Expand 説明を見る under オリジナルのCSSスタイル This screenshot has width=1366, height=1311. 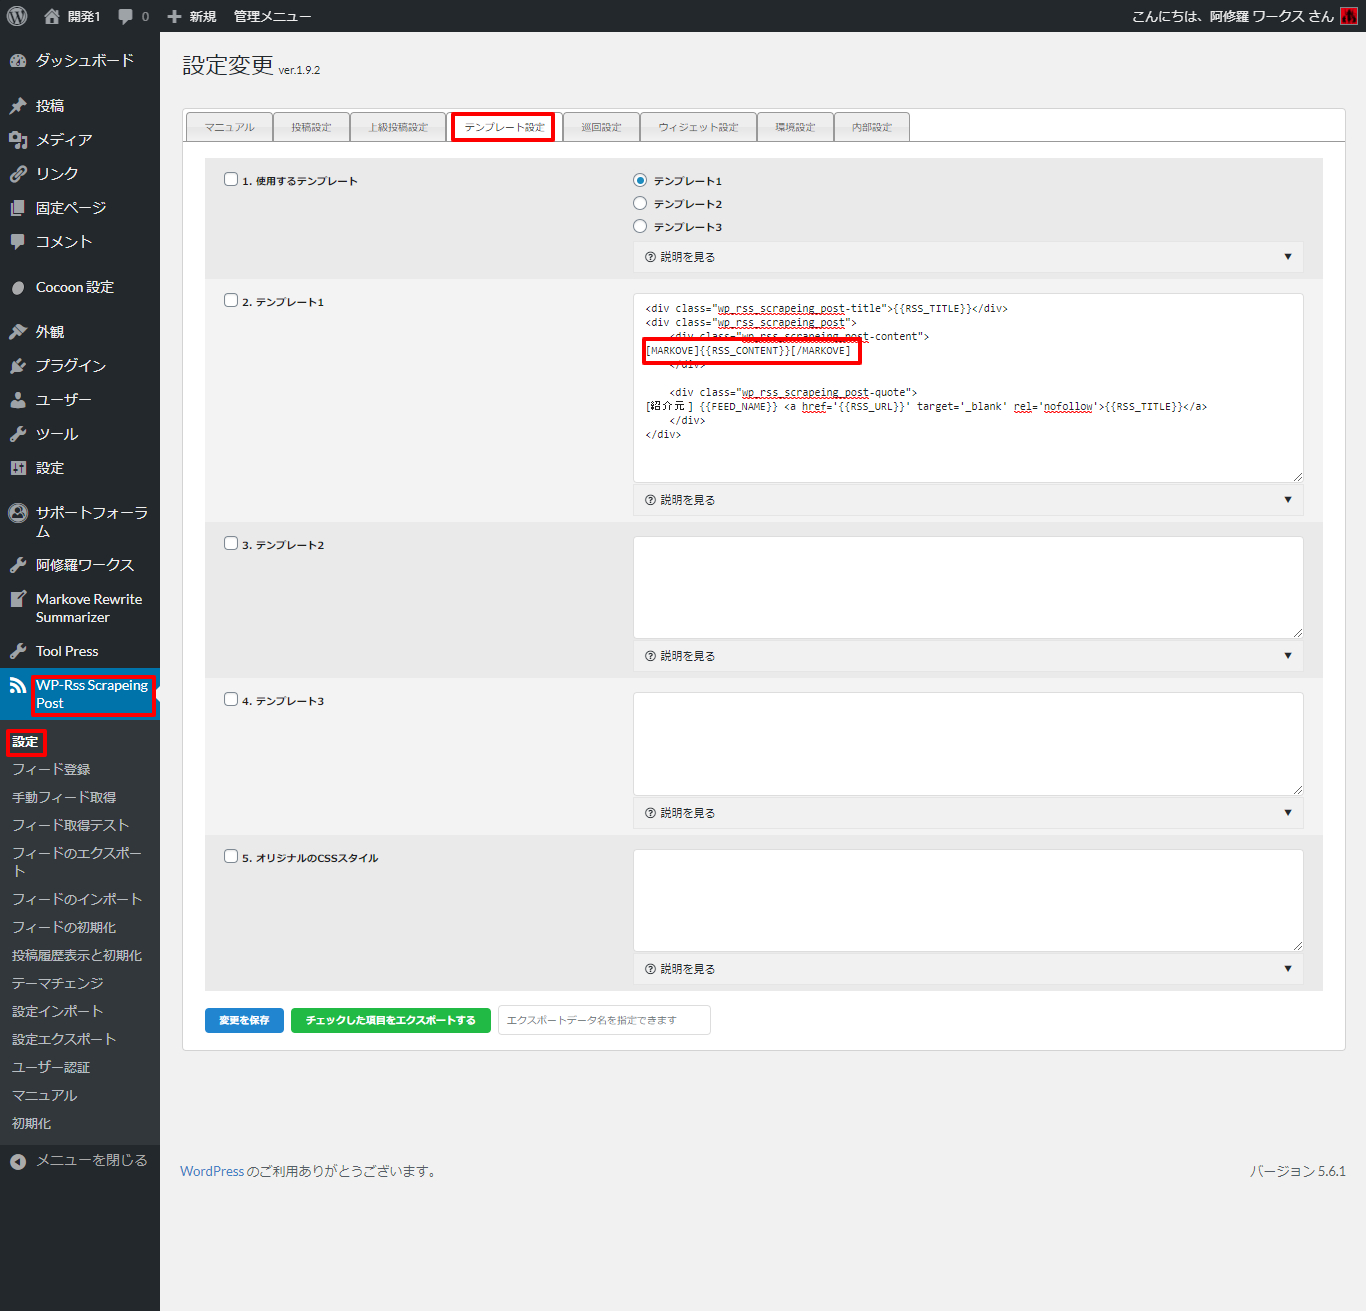[968, 969]
